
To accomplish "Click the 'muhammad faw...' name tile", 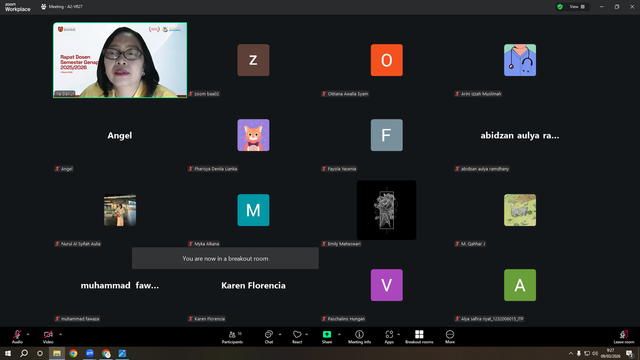I will (120, 285).
